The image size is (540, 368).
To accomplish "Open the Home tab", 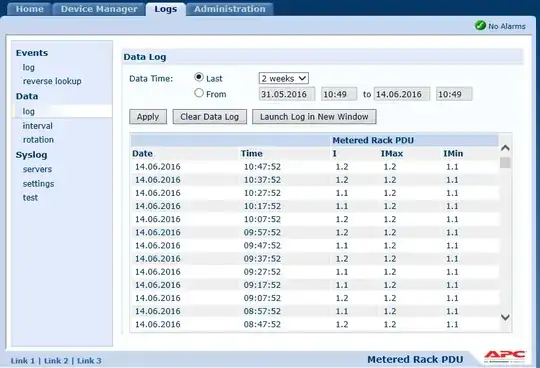I will point(30,9).
